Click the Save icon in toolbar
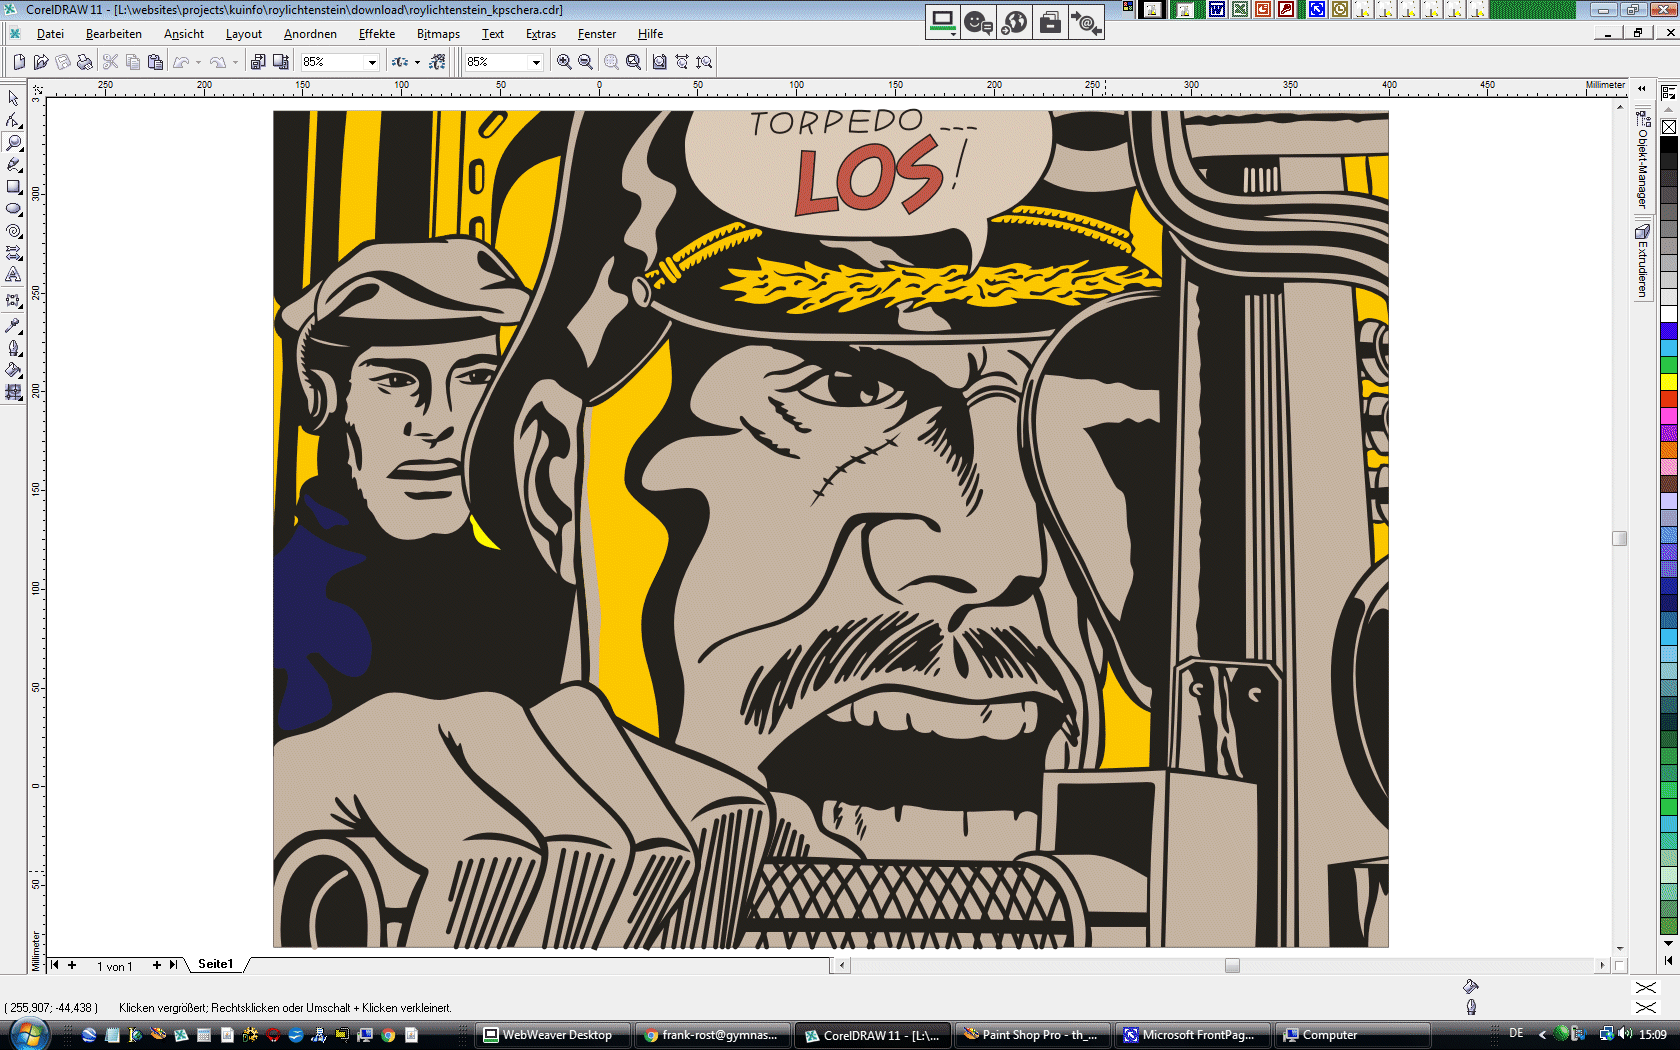 [63, 62]
